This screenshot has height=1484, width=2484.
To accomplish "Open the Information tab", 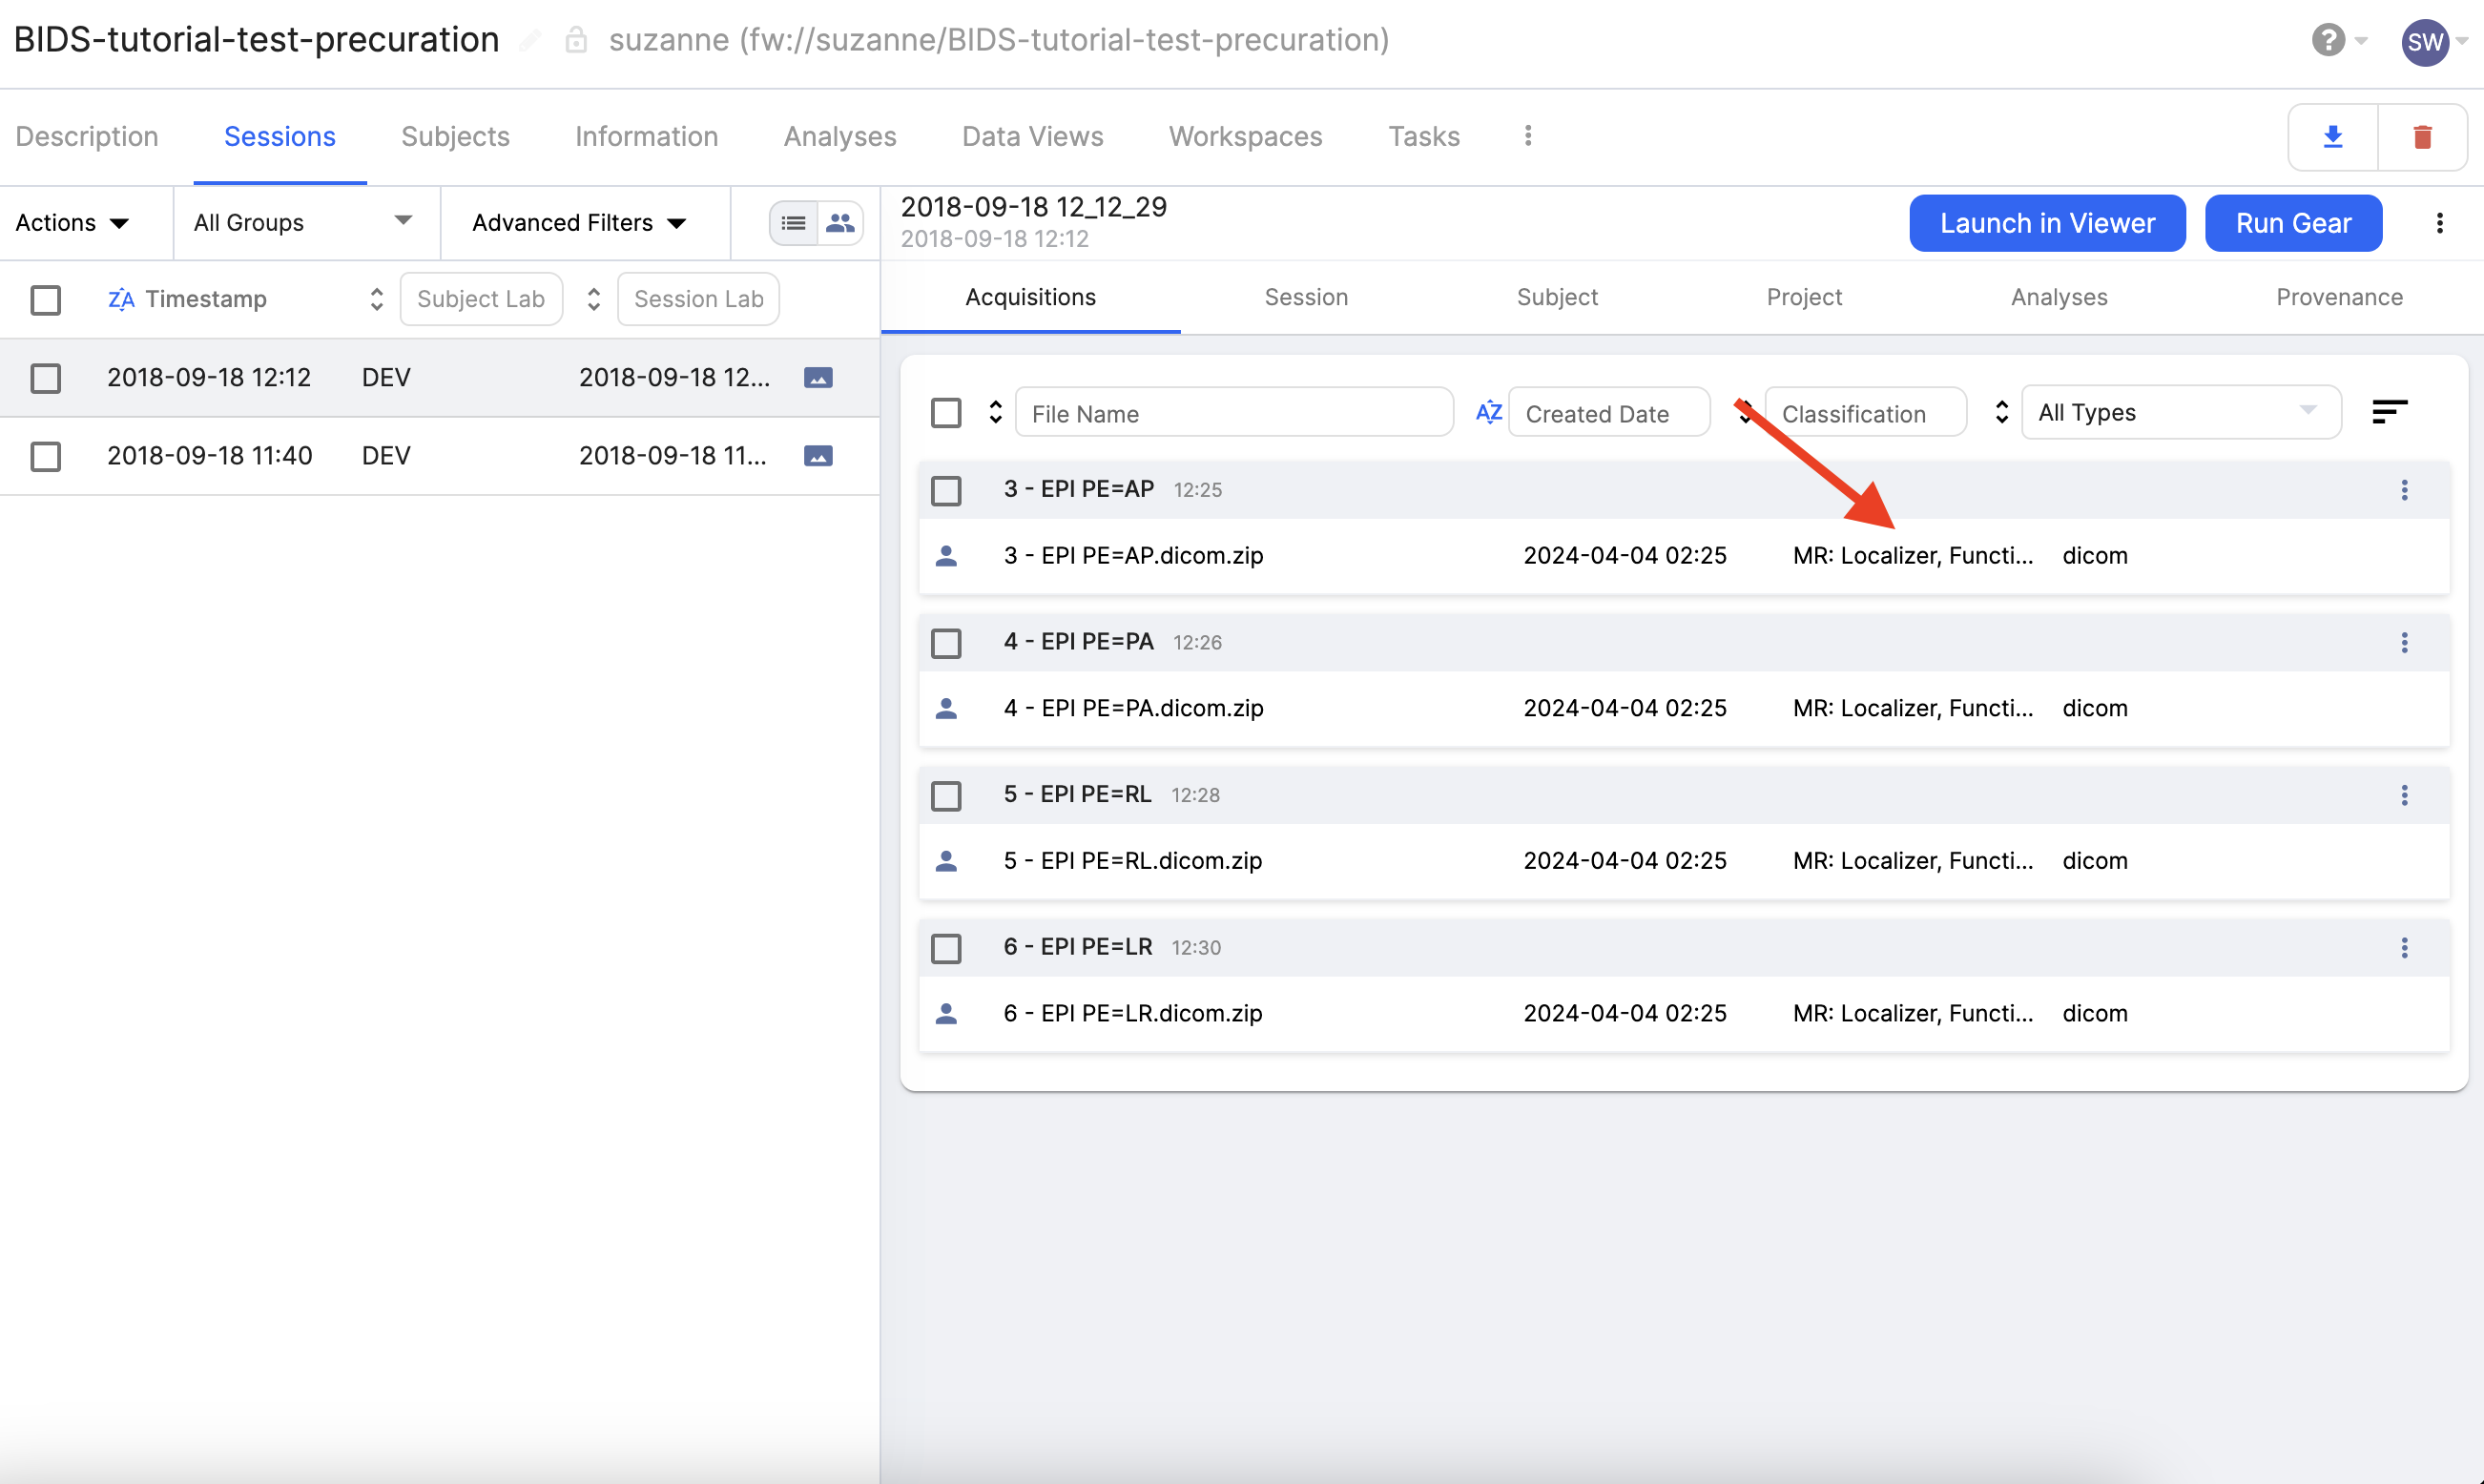I will [646, 136].
